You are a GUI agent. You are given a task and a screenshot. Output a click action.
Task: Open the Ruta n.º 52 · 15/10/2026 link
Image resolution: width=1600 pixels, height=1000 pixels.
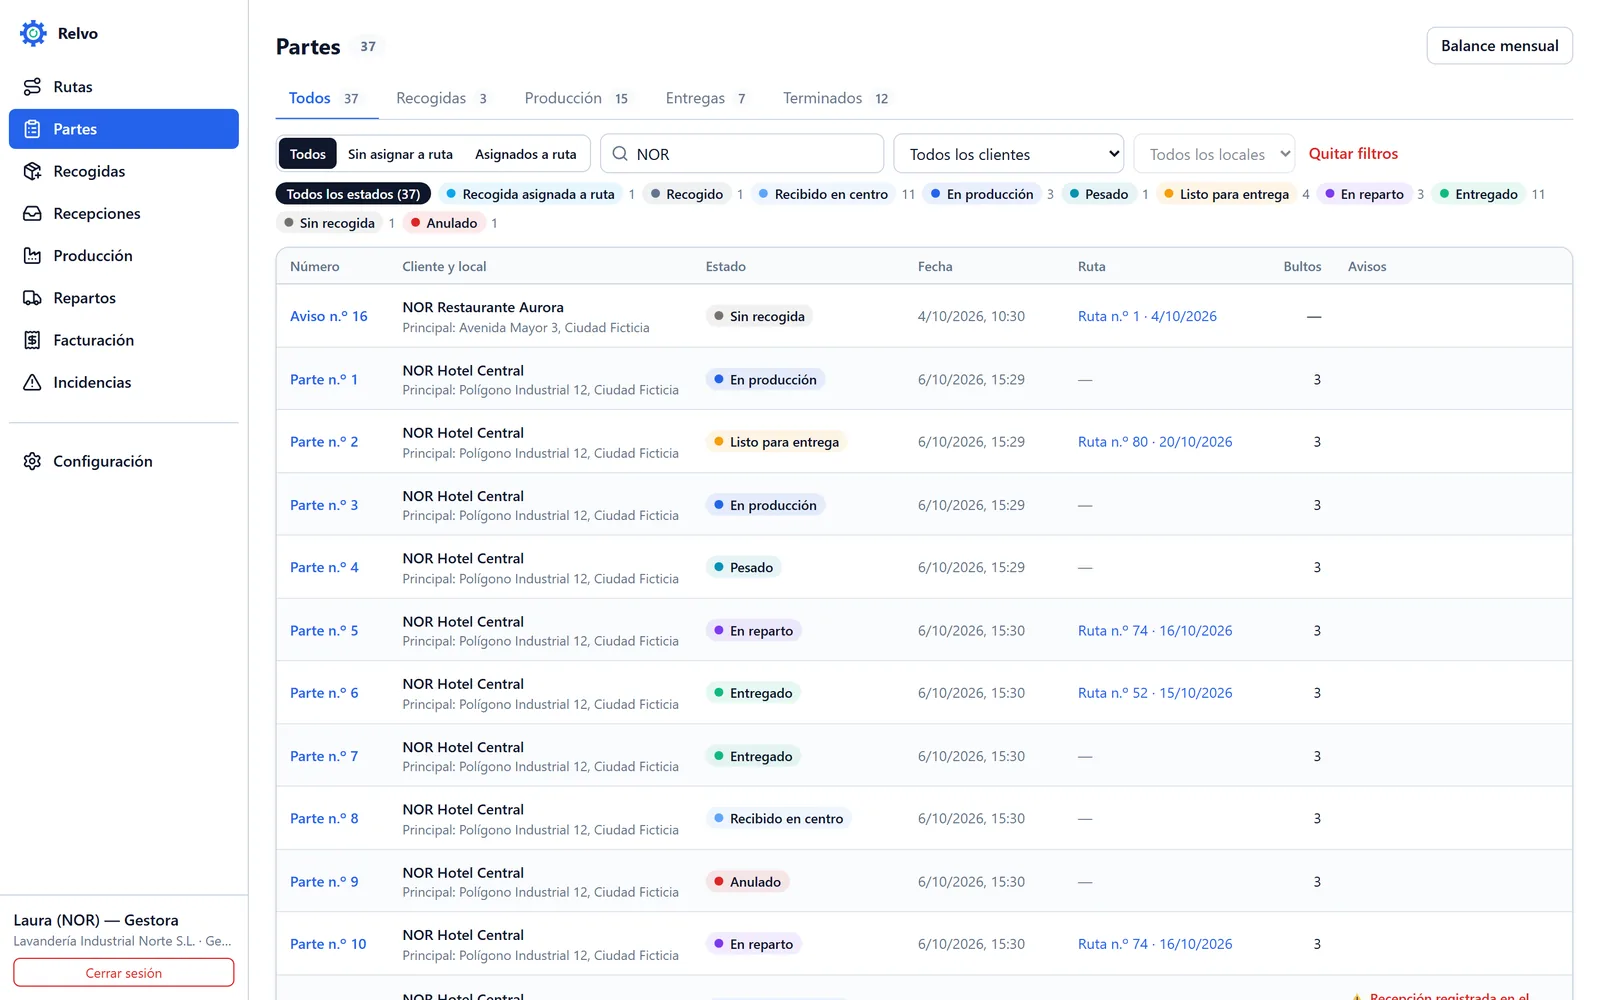(x=1155, y=693)
